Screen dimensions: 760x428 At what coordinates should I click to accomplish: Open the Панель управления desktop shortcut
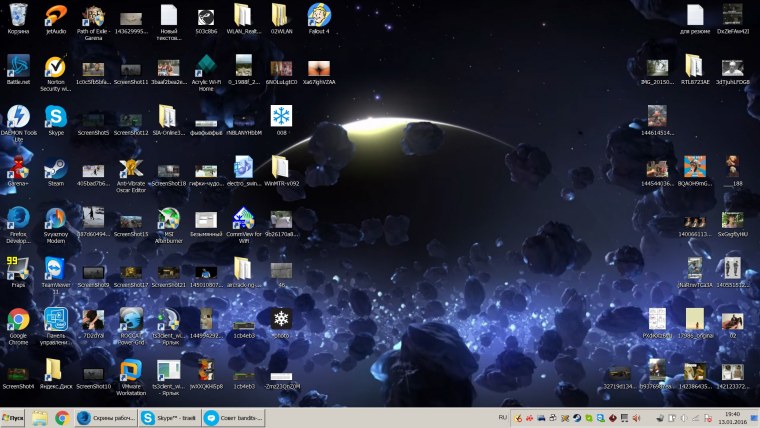(56, 326)
